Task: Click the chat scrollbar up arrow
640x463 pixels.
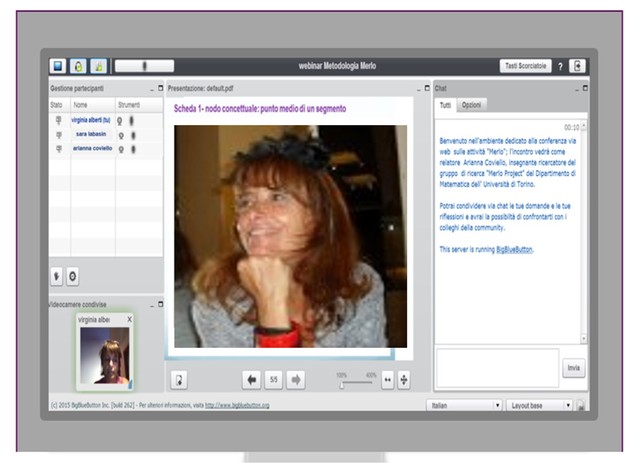Action: pos(584,125)
